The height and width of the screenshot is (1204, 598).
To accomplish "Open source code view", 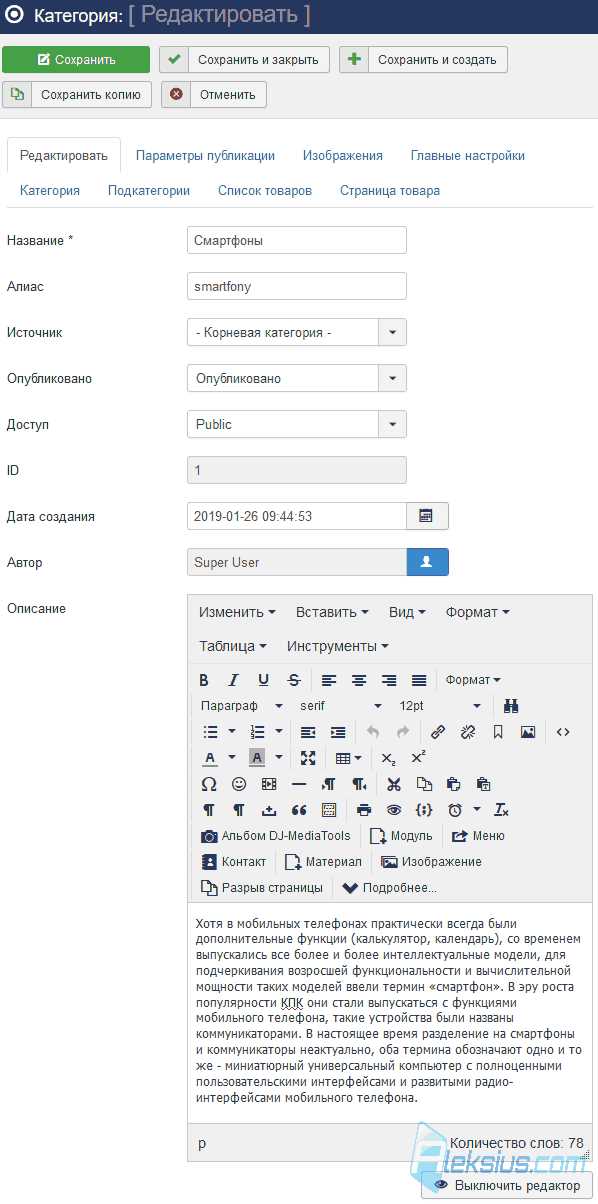I will coord(563,732).
